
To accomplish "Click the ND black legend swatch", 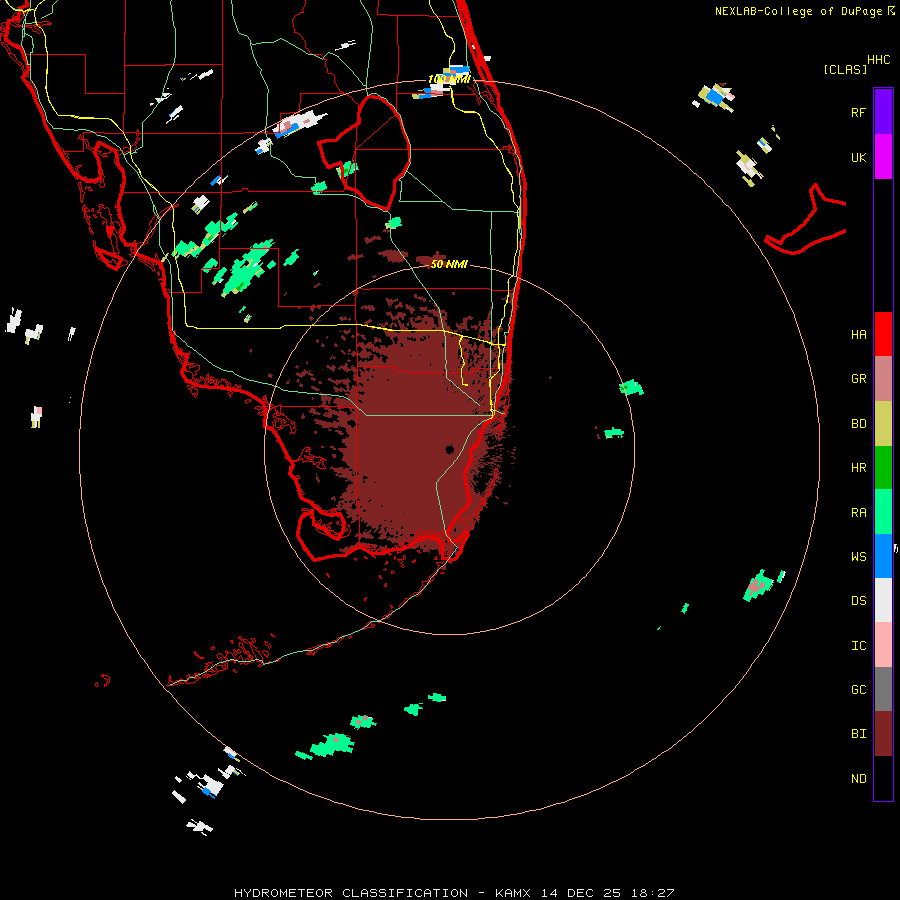I will tap(883, 778).
